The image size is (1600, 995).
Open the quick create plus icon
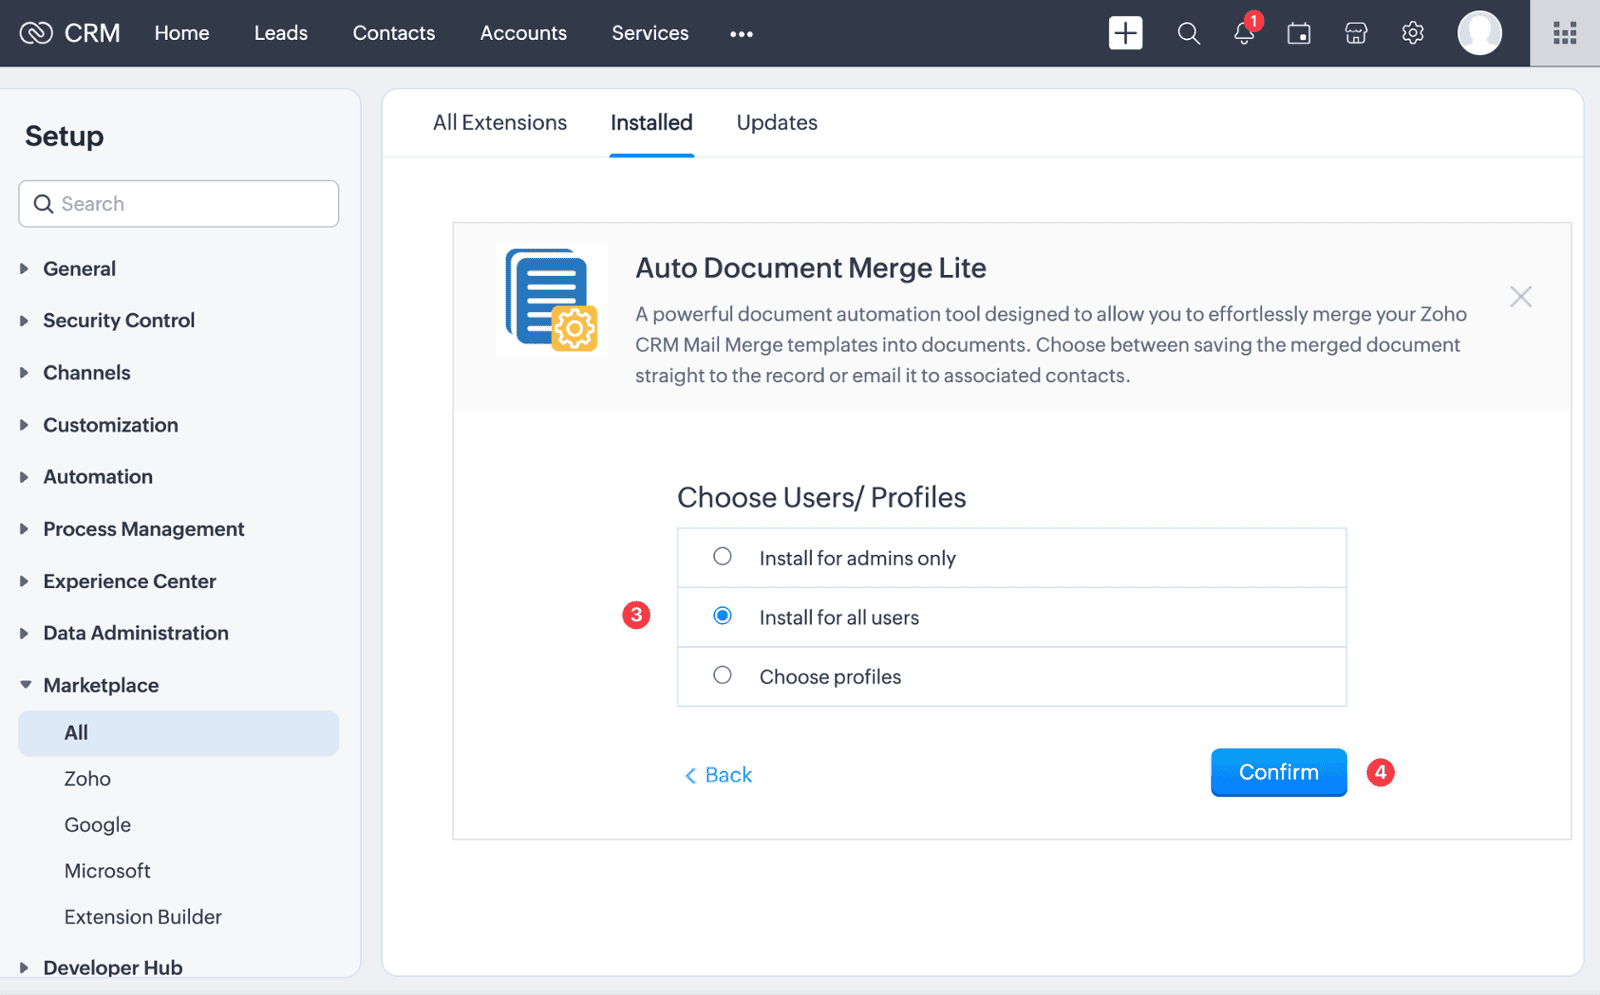tap(1125, 33)
